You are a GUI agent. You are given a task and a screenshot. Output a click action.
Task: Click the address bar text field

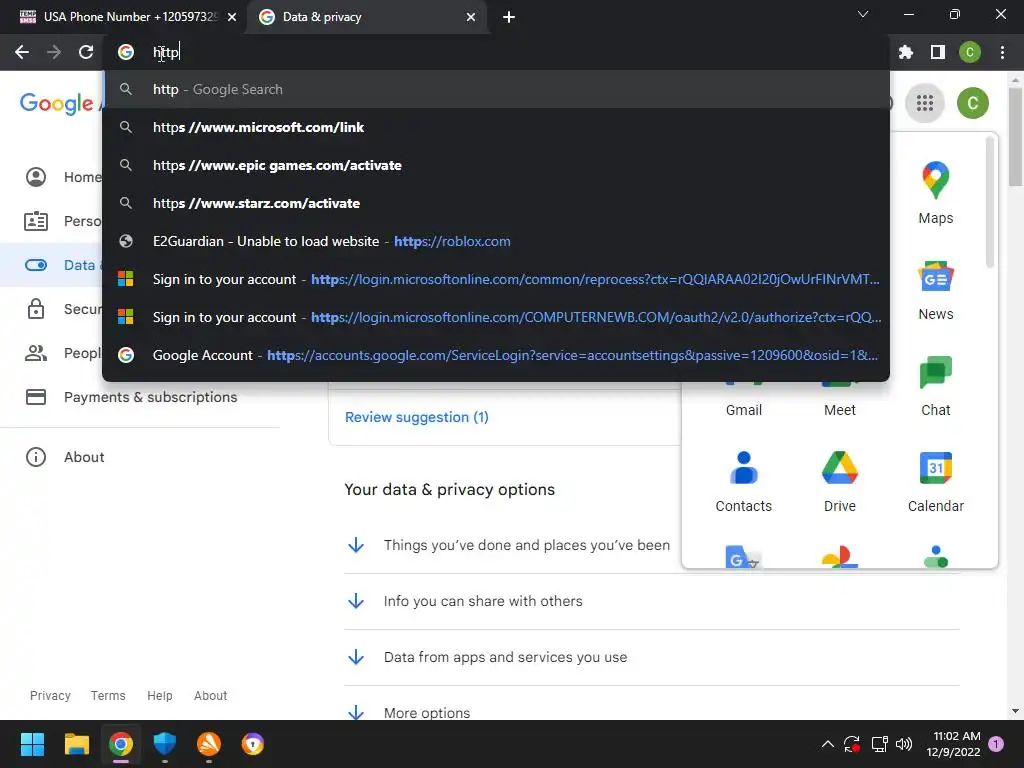click(x=496, y=52)
